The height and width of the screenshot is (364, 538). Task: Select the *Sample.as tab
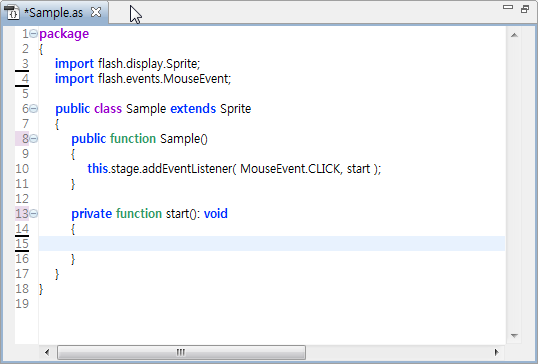tap(54, 13)
